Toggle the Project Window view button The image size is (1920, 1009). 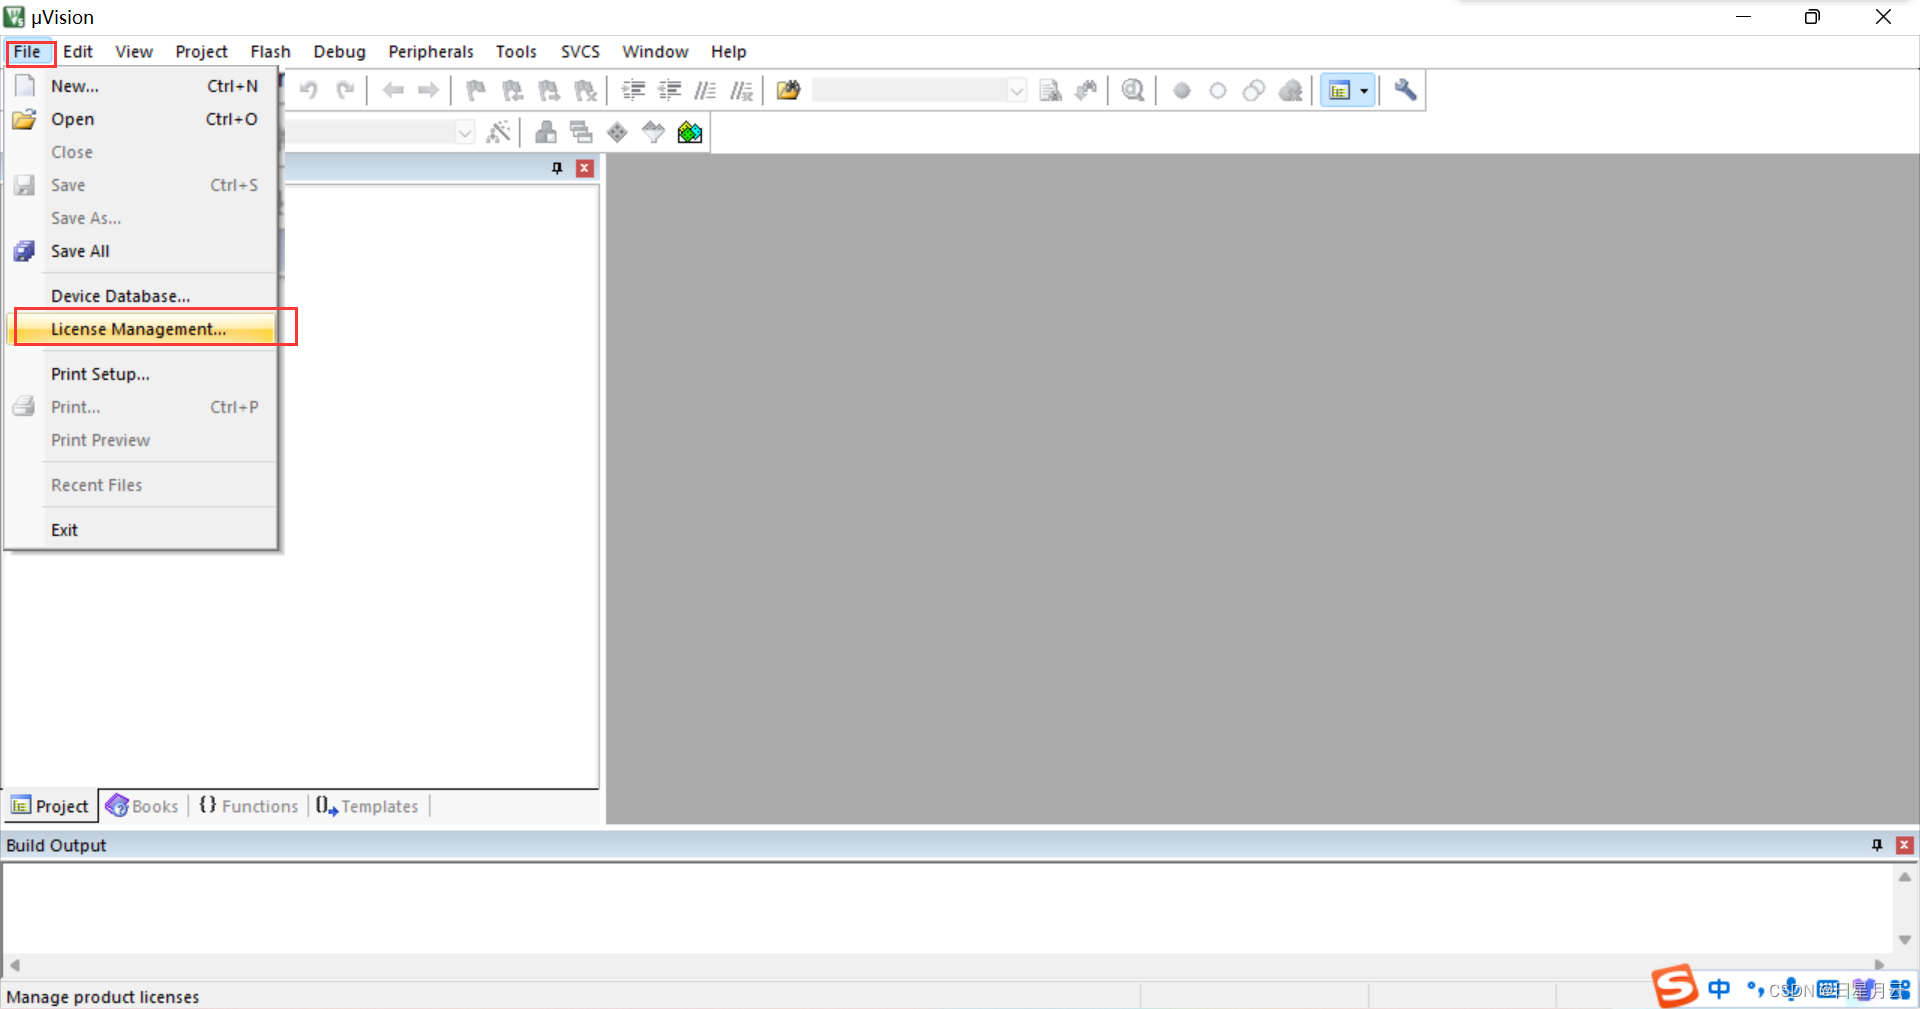[1339, 91]
